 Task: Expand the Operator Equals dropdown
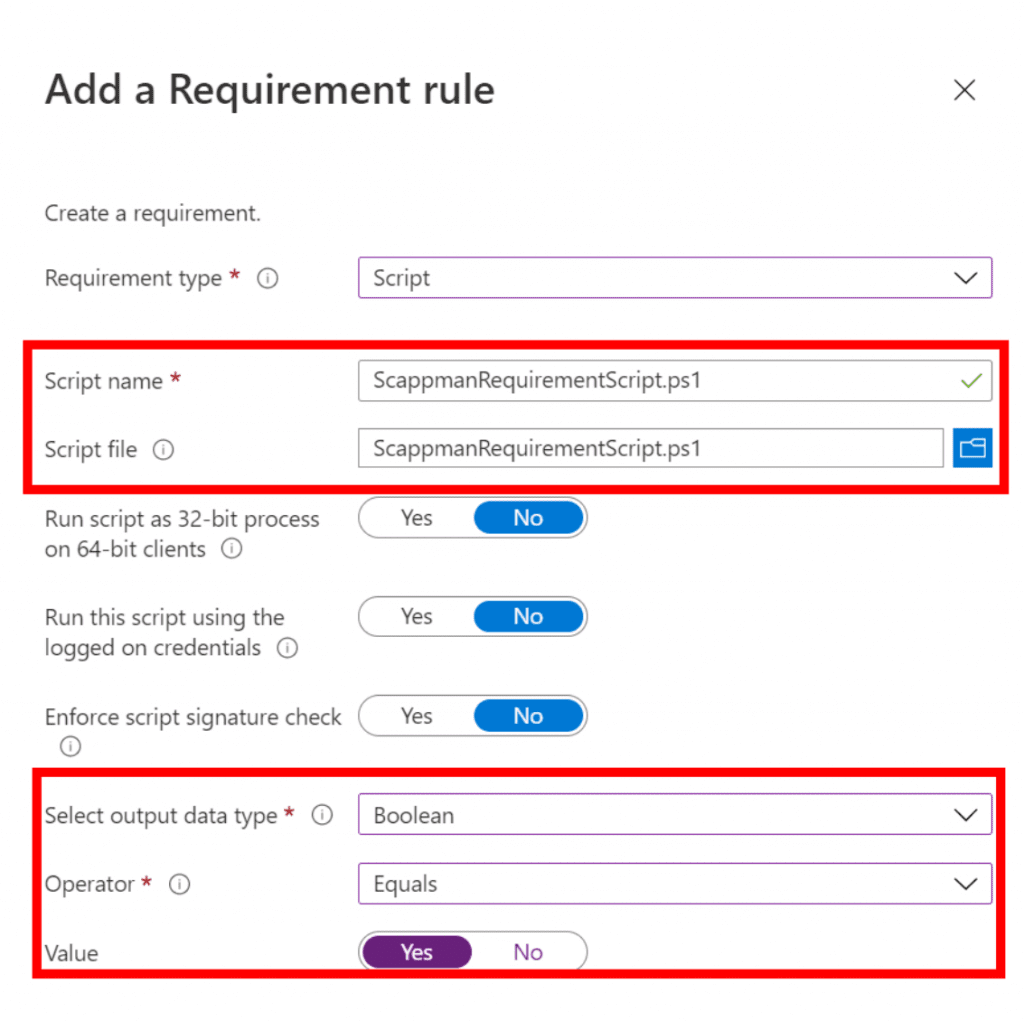(x=675, y=884)
